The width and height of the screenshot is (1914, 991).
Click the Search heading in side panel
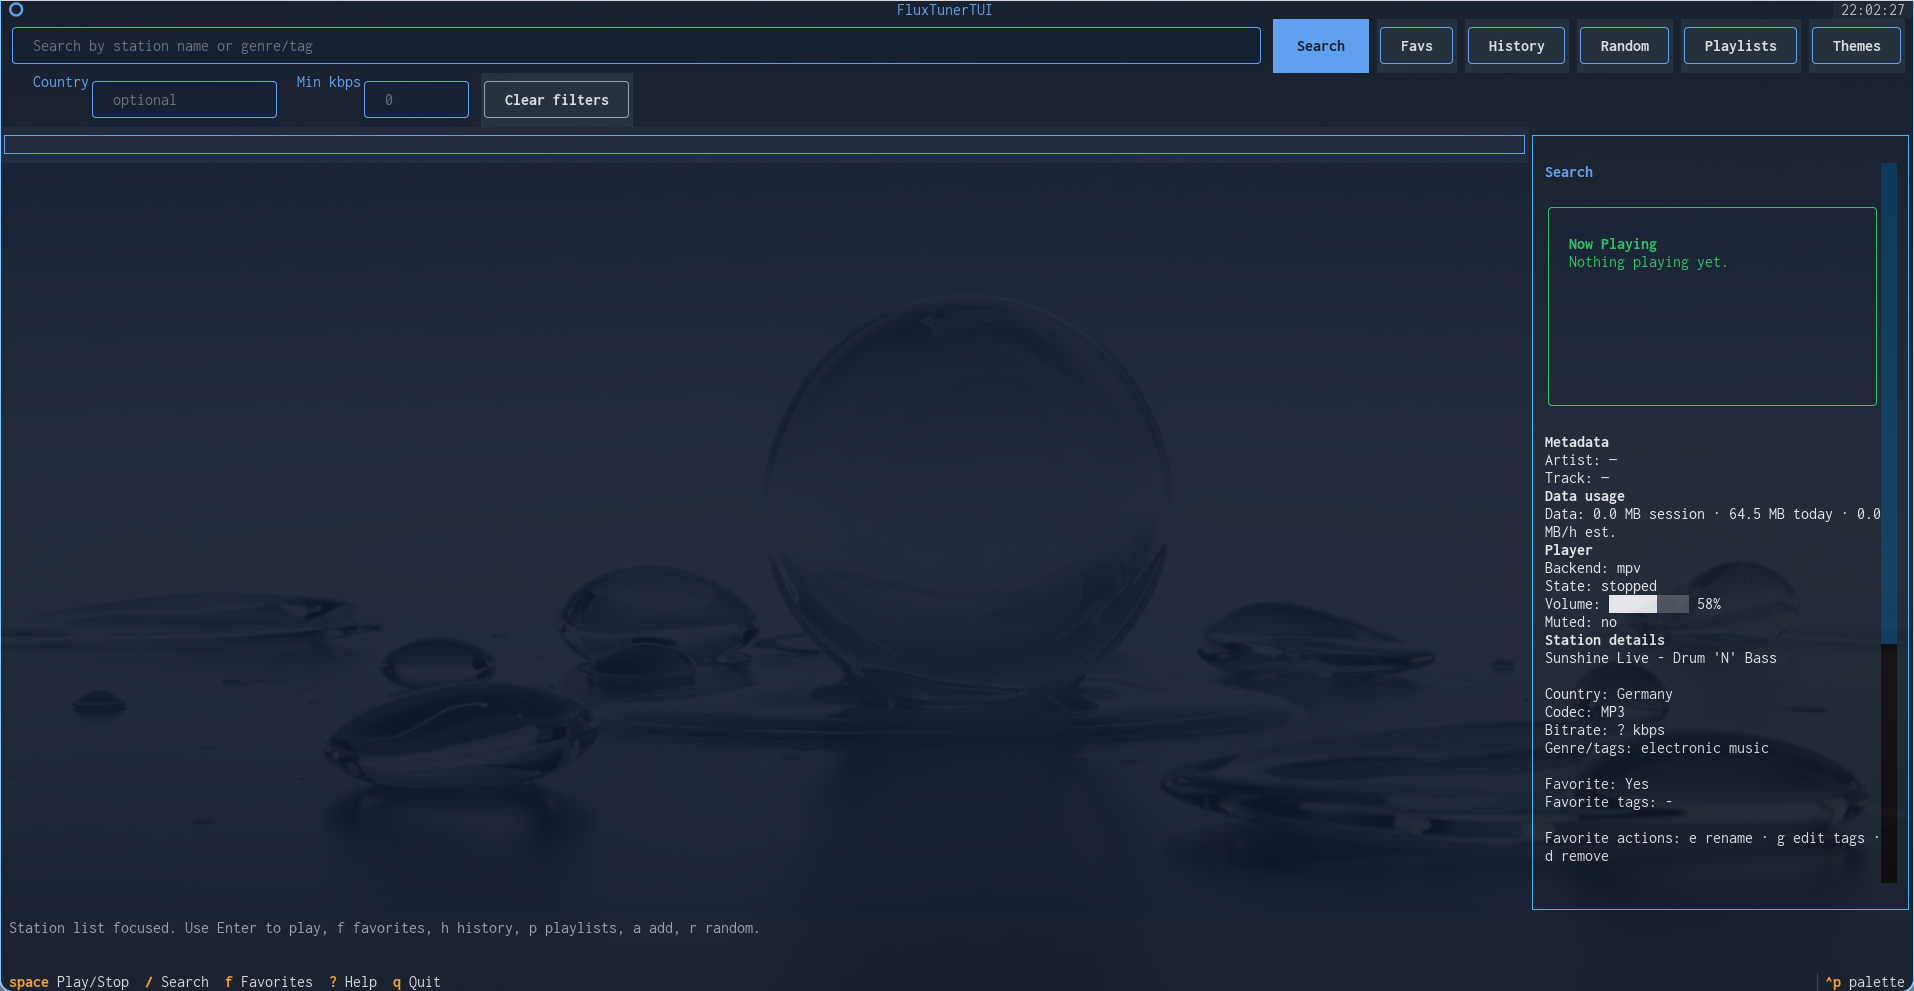[1568, 172]
